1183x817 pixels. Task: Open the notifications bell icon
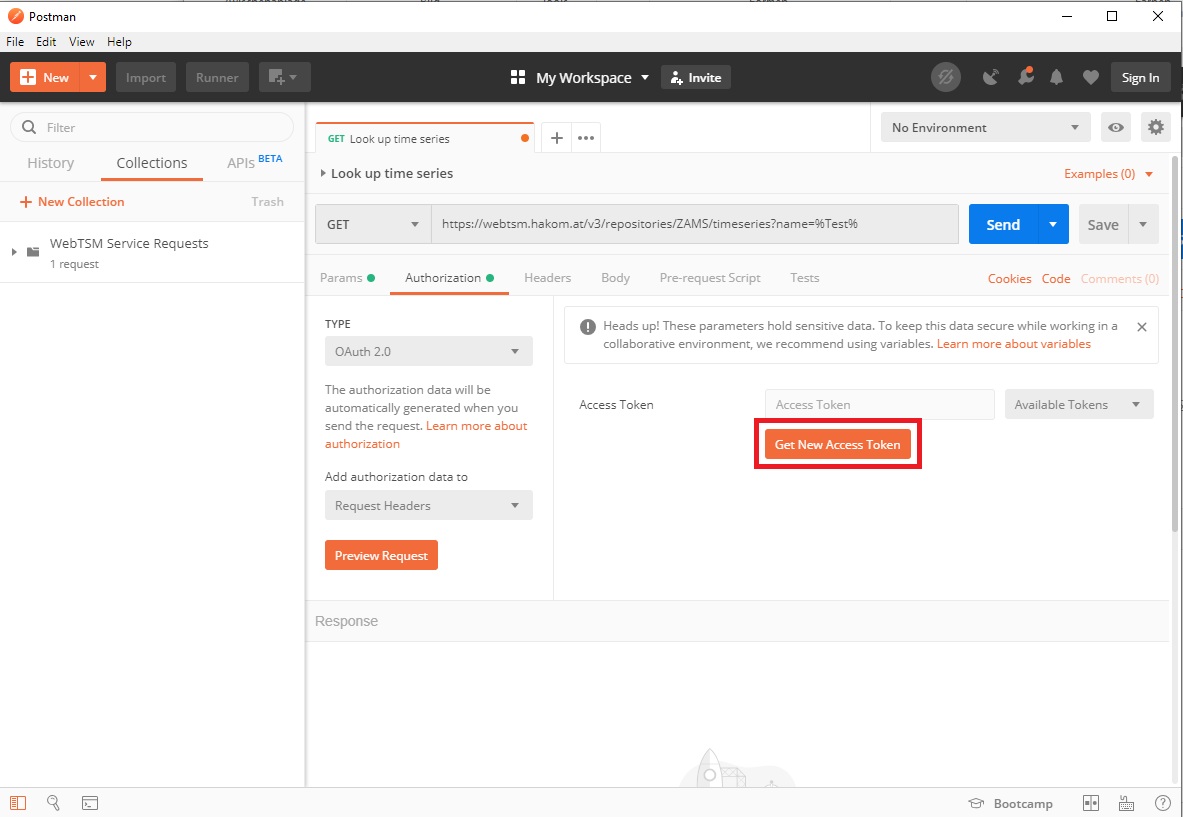coord(1057,78)
